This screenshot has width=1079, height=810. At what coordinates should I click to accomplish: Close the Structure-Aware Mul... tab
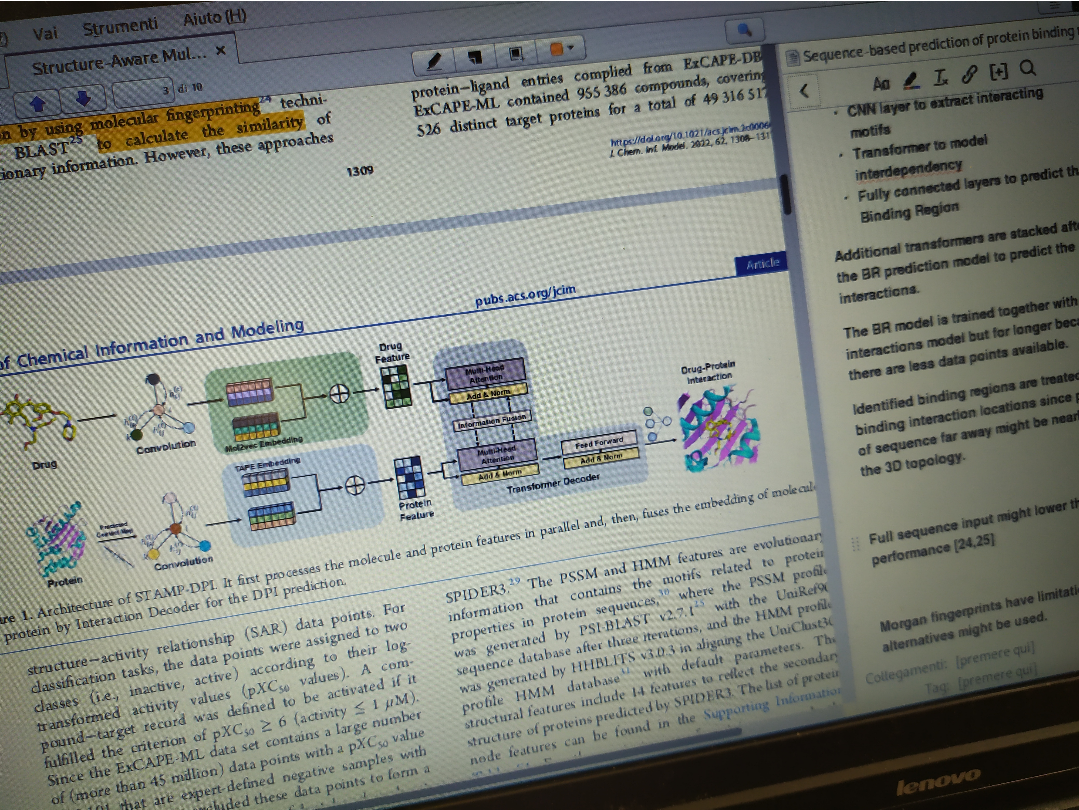click(x=220, y=50)
